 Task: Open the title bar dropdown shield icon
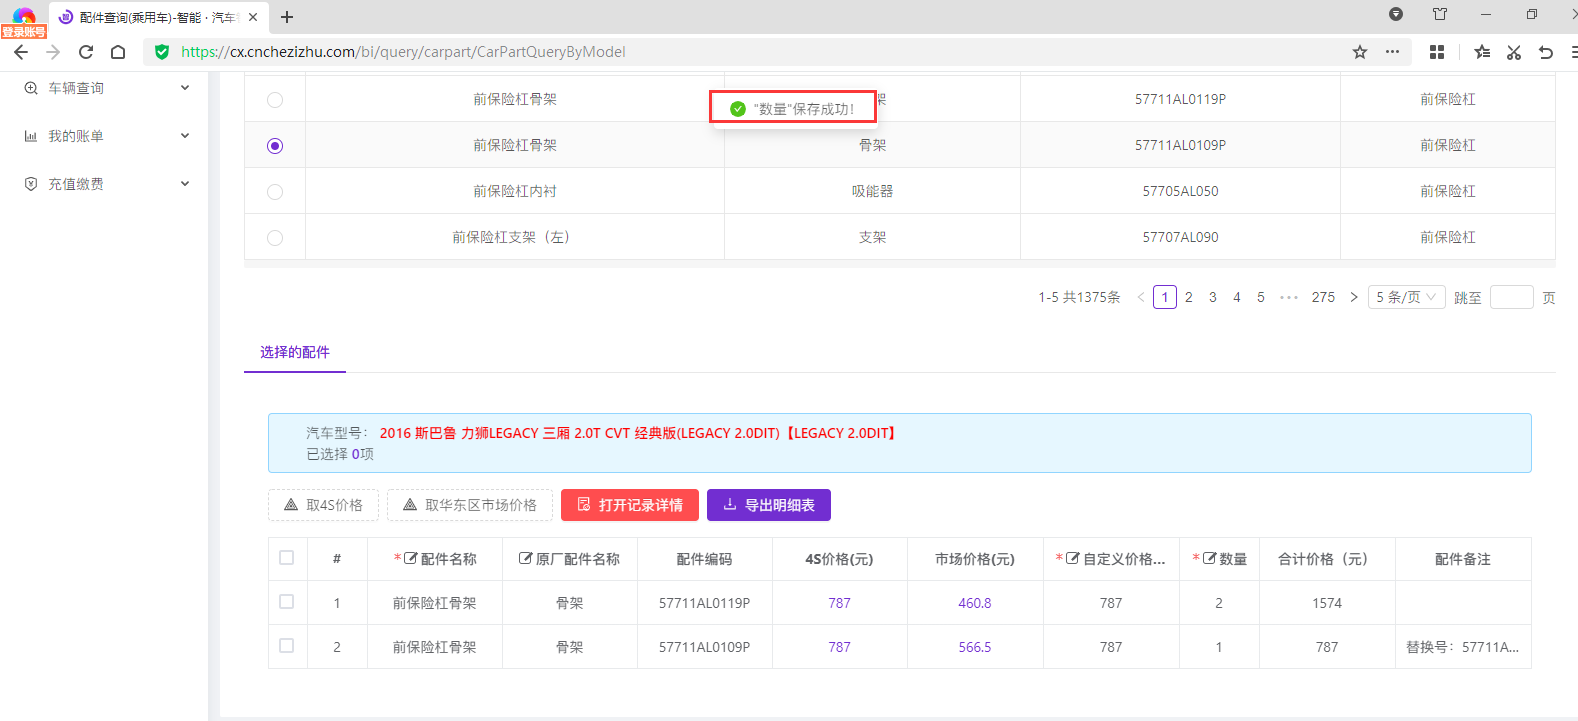[1396, 14]
